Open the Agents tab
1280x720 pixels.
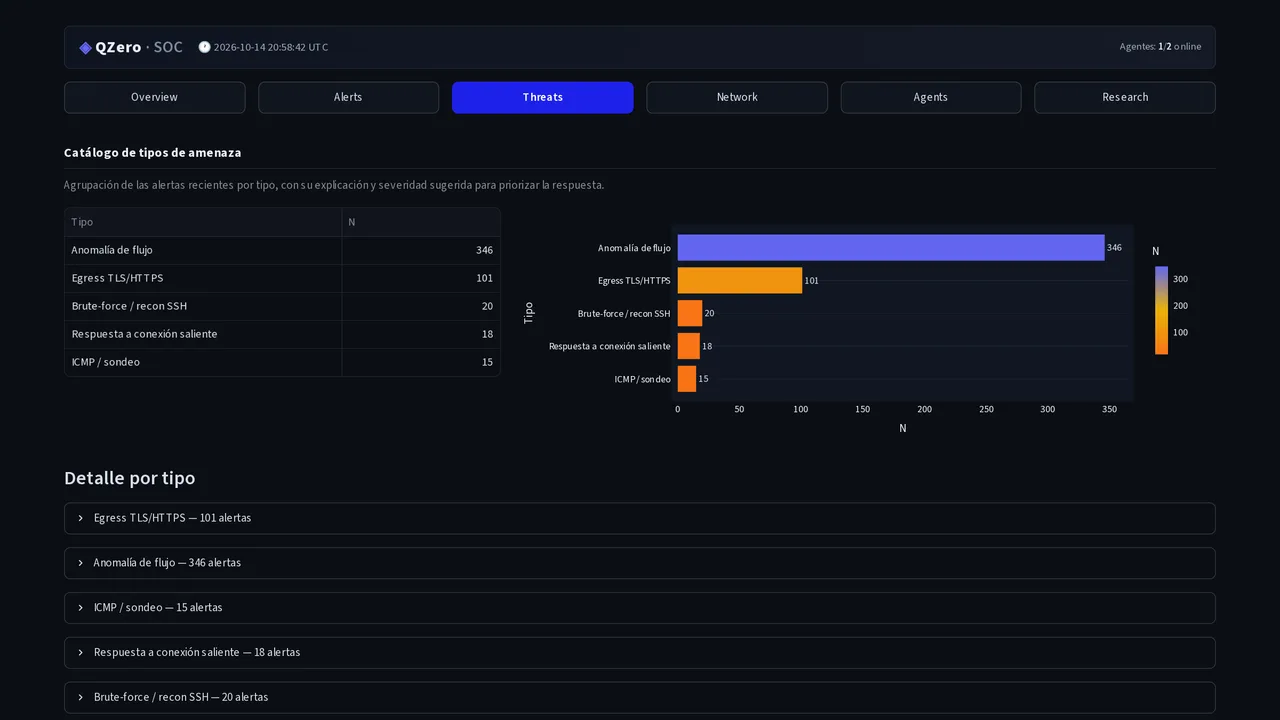[931, 97]
